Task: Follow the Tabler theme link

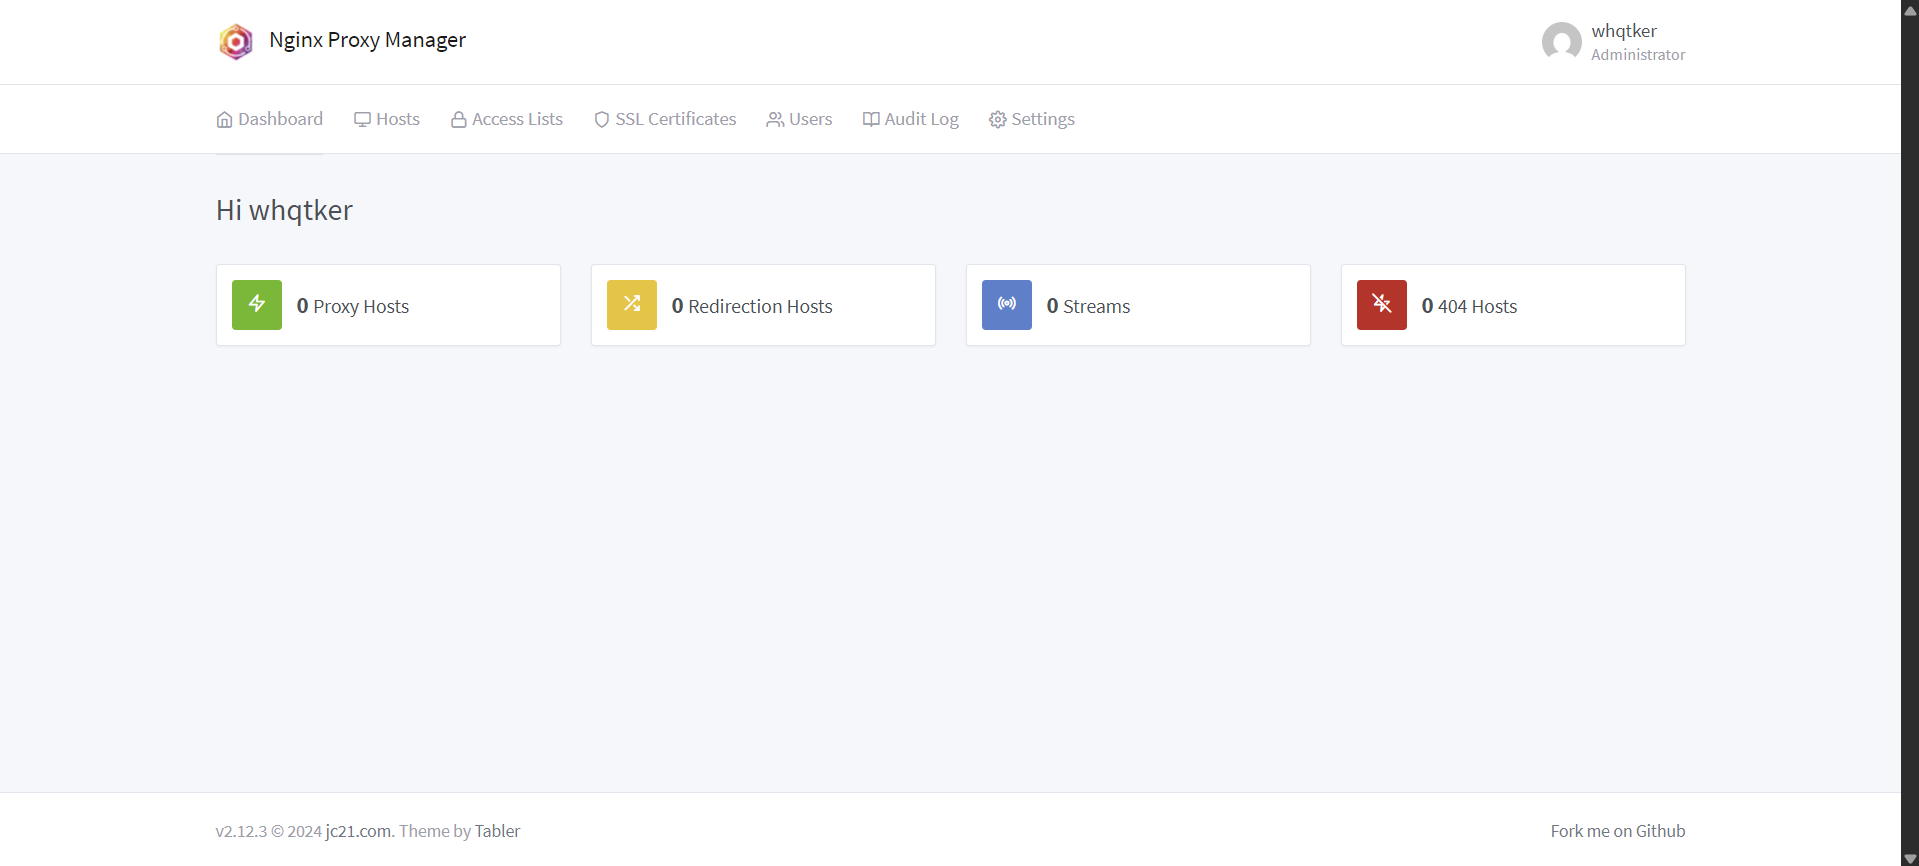Action: [497, 831]
